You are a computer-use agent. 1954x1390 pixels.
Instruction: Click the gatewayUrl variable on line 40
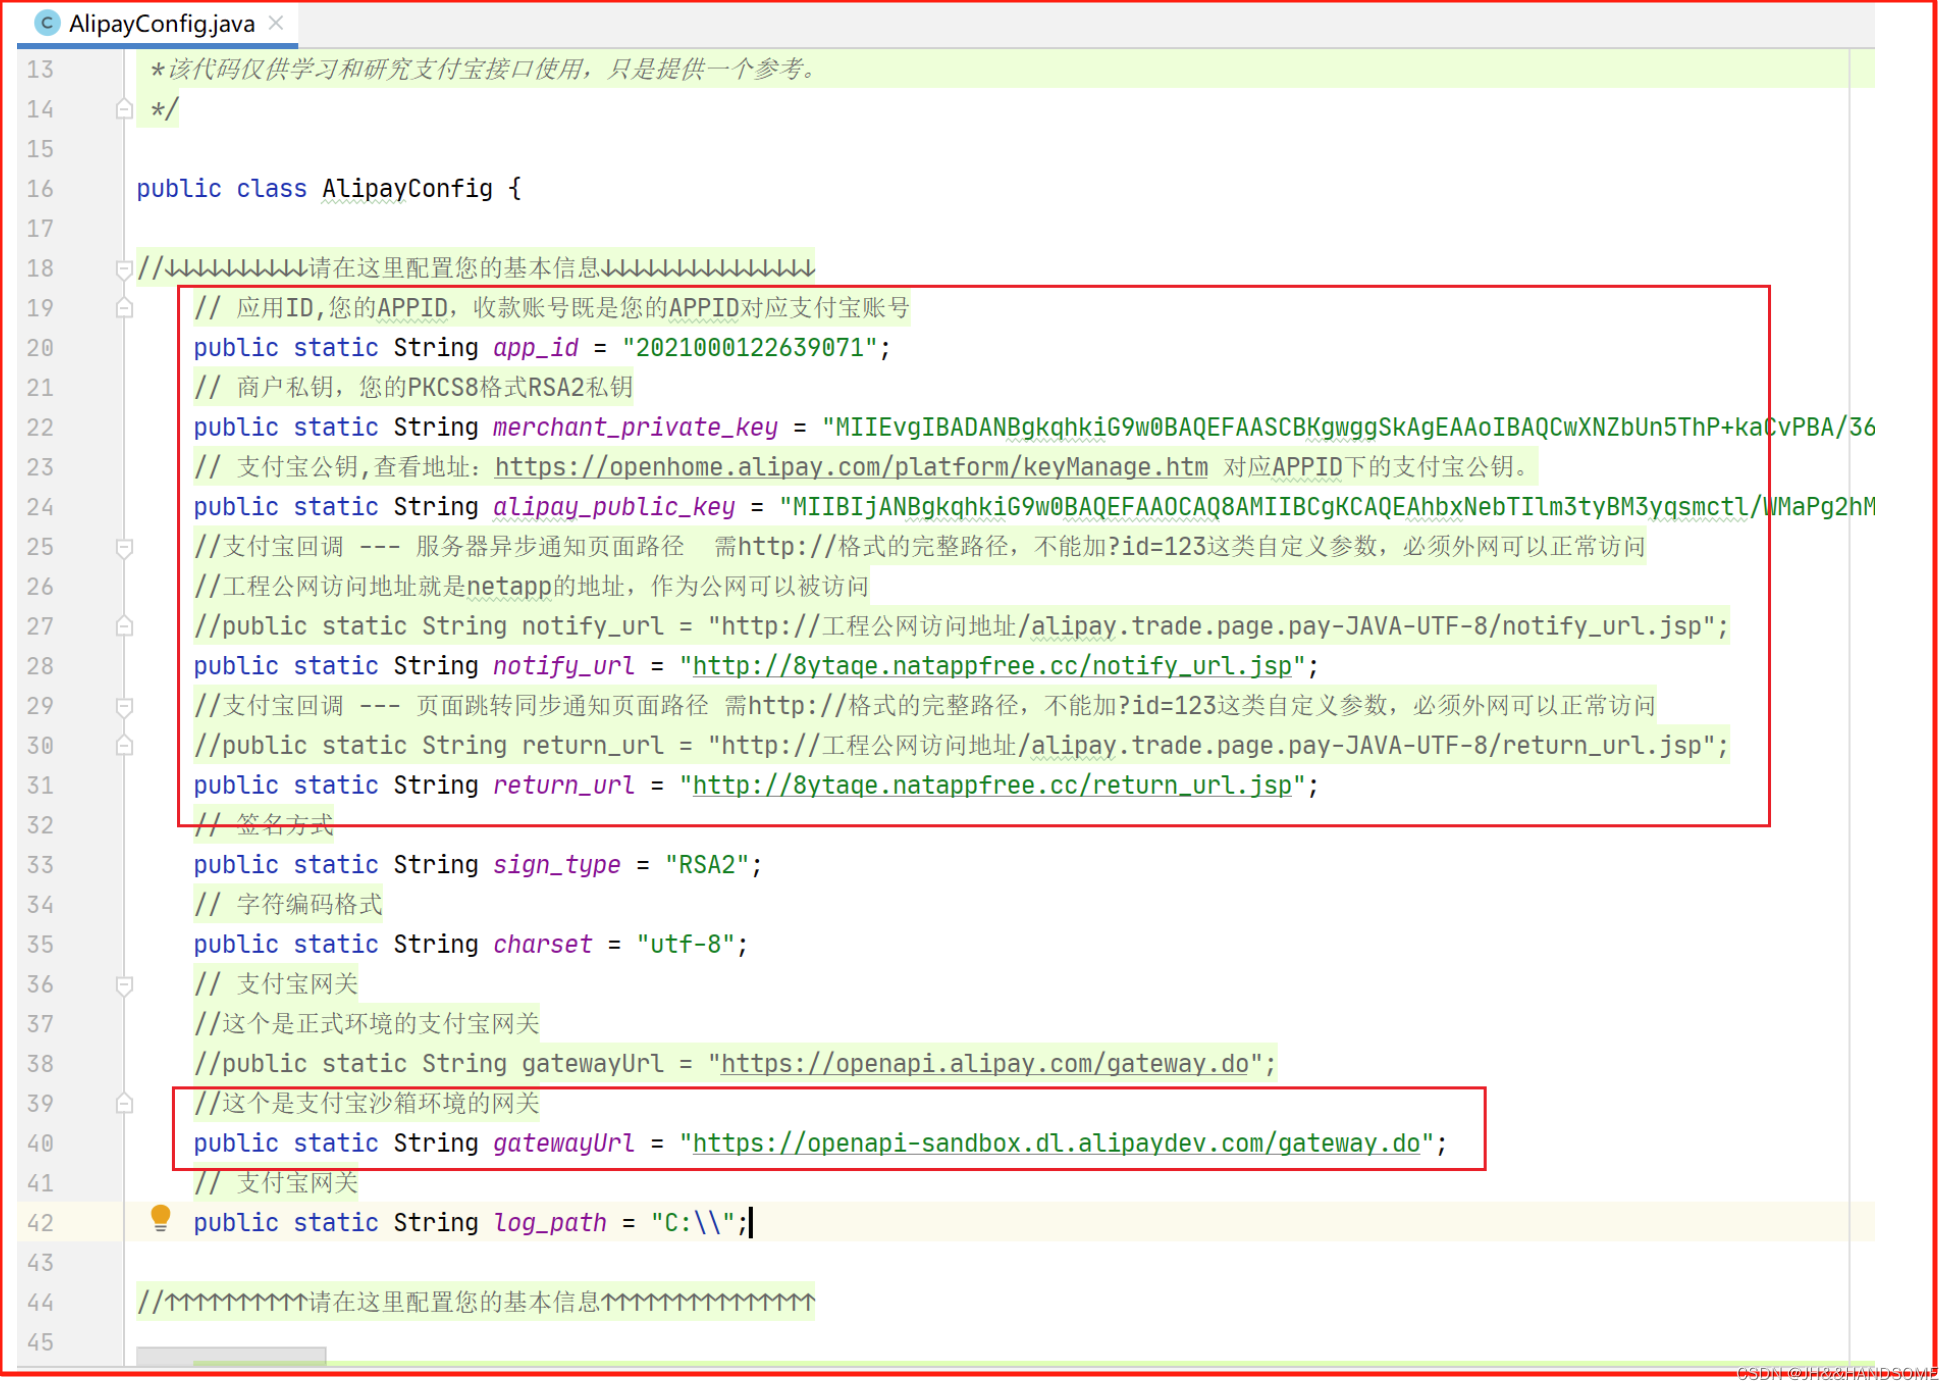(x=564, y=1144)
